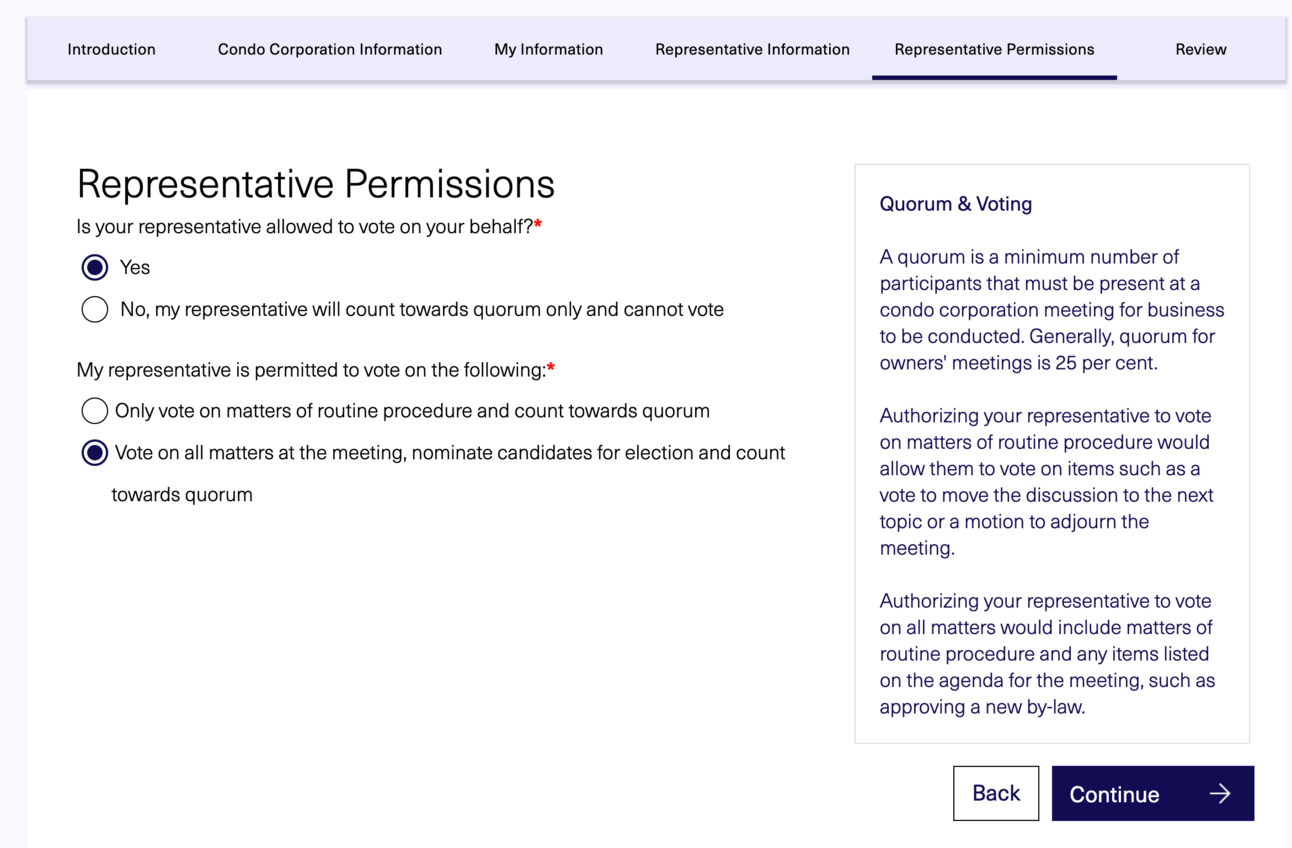Choose the 'No, my representative will count towards quorum only' radio

point(95,310)
